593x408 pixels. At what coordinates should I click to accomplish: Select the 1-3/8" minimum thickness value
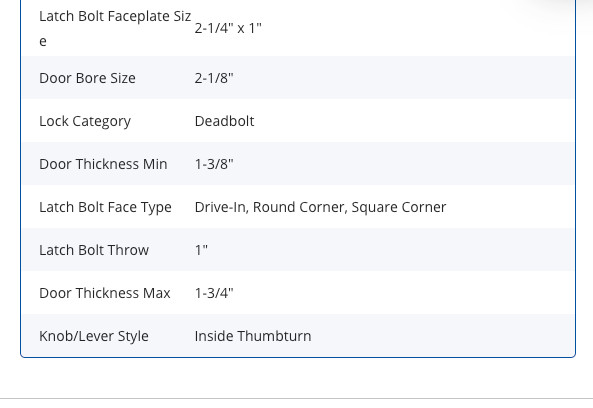(214, 164)
